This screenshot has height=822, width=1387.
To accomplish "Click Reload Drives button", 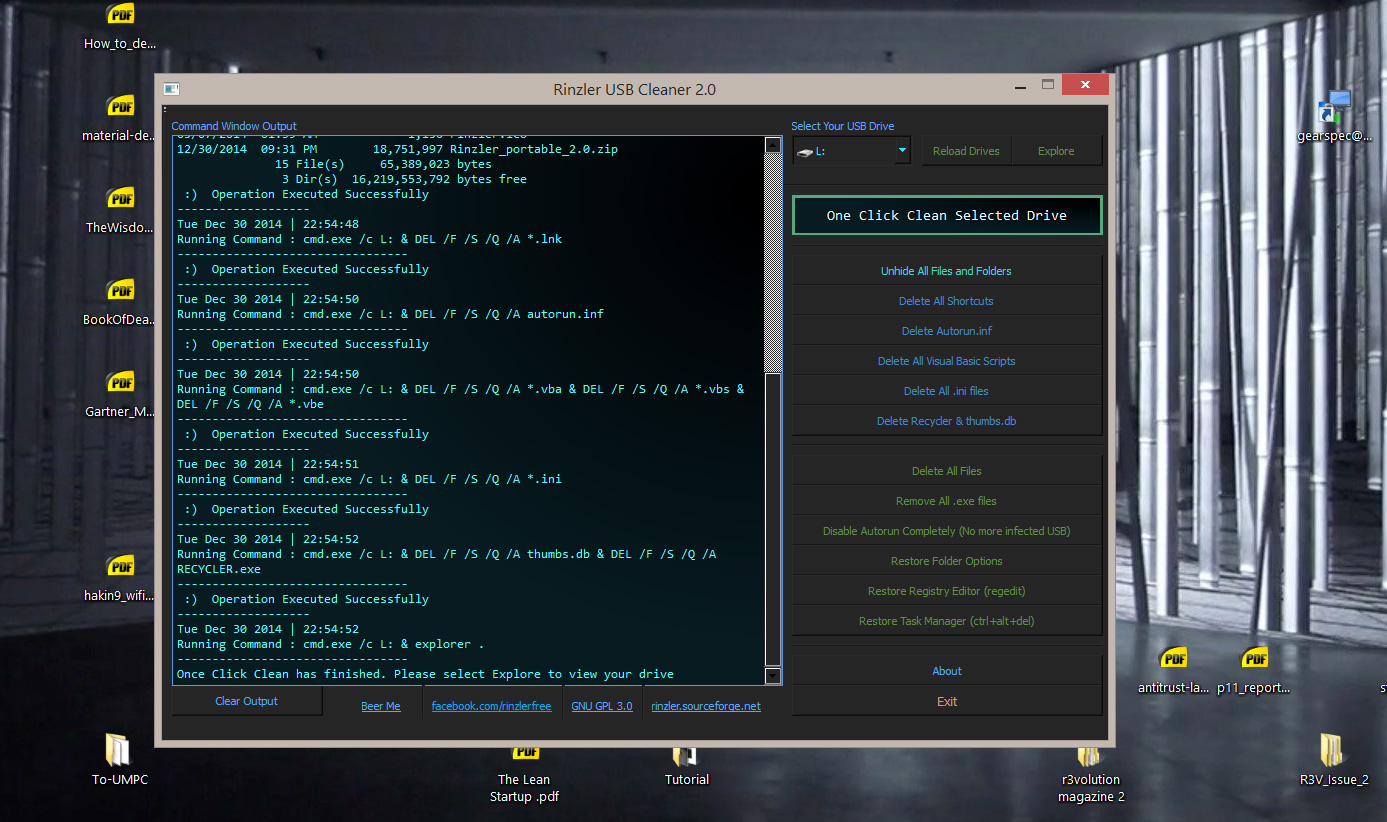I will point(965,151).
